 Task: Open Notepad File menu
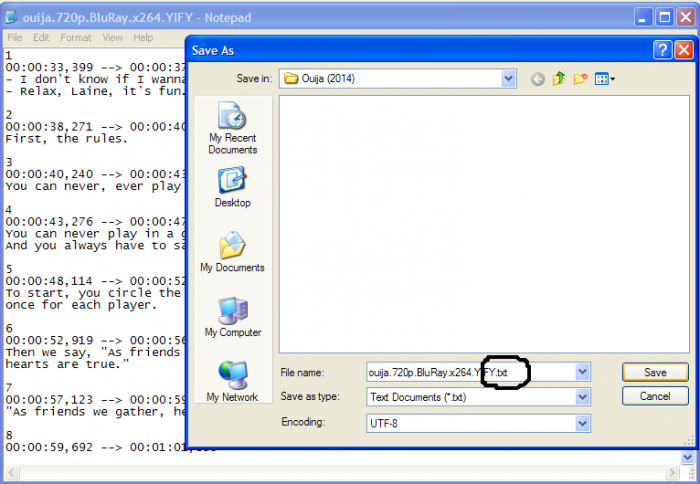click(x=15, y=38)
